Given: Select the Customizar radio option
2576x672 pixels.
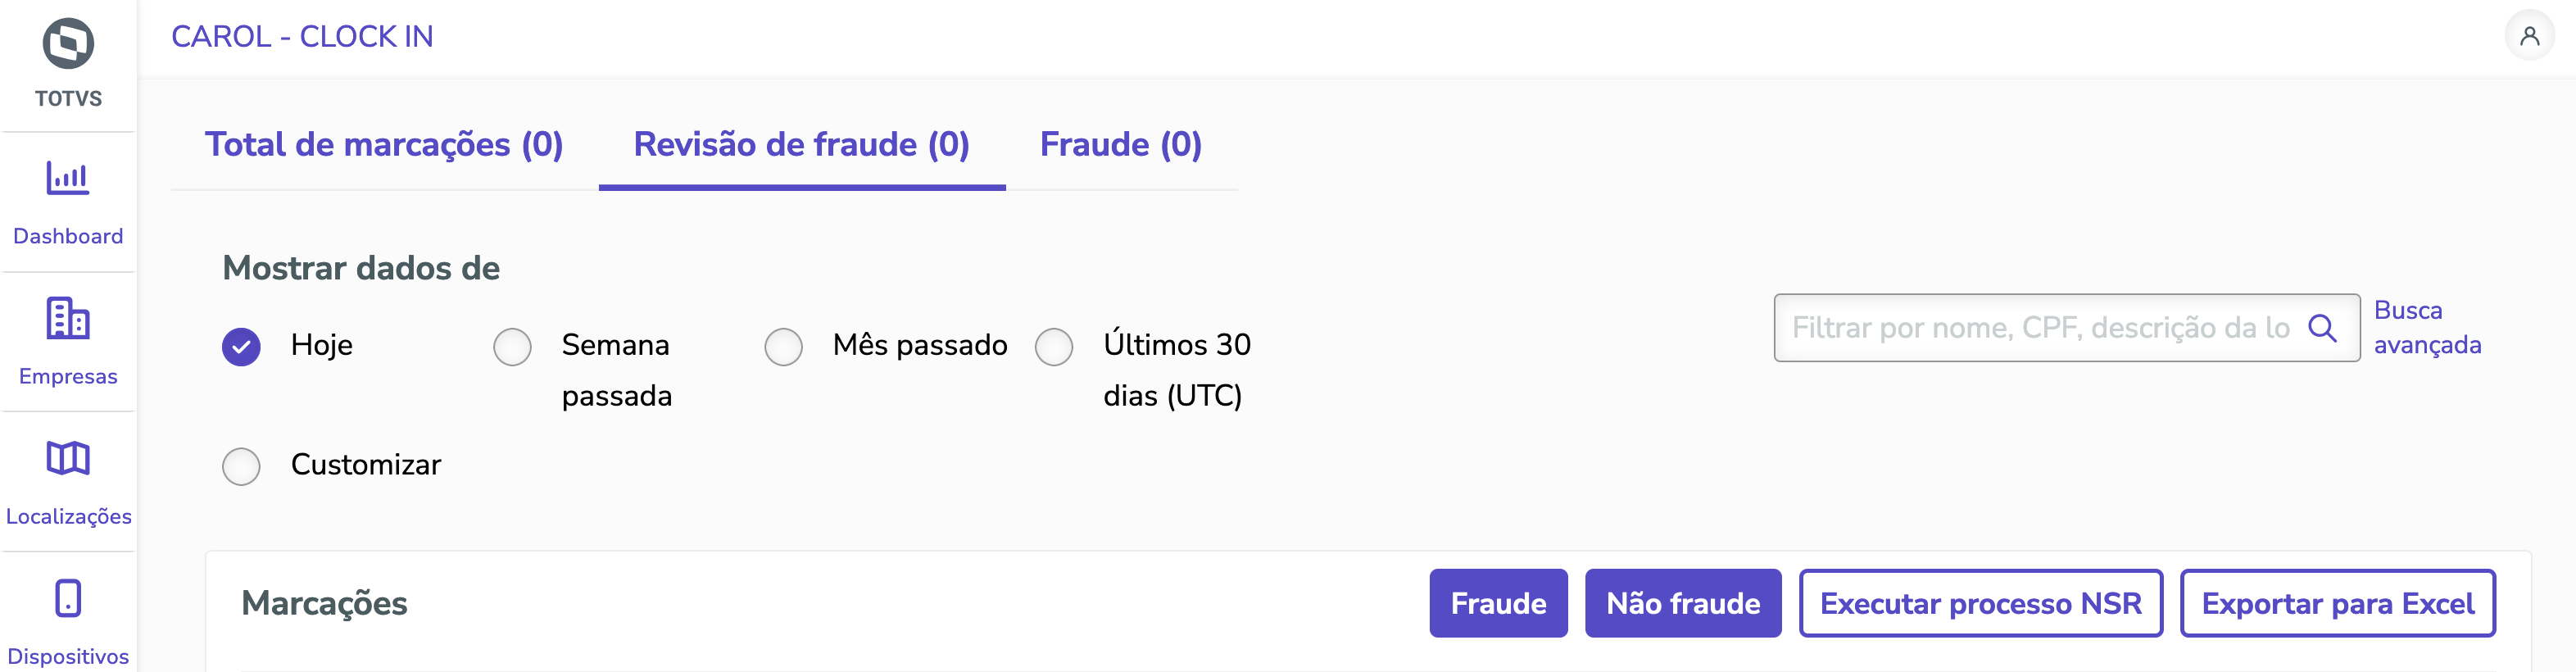Looking at the screenshot, I should pos(241,466).
